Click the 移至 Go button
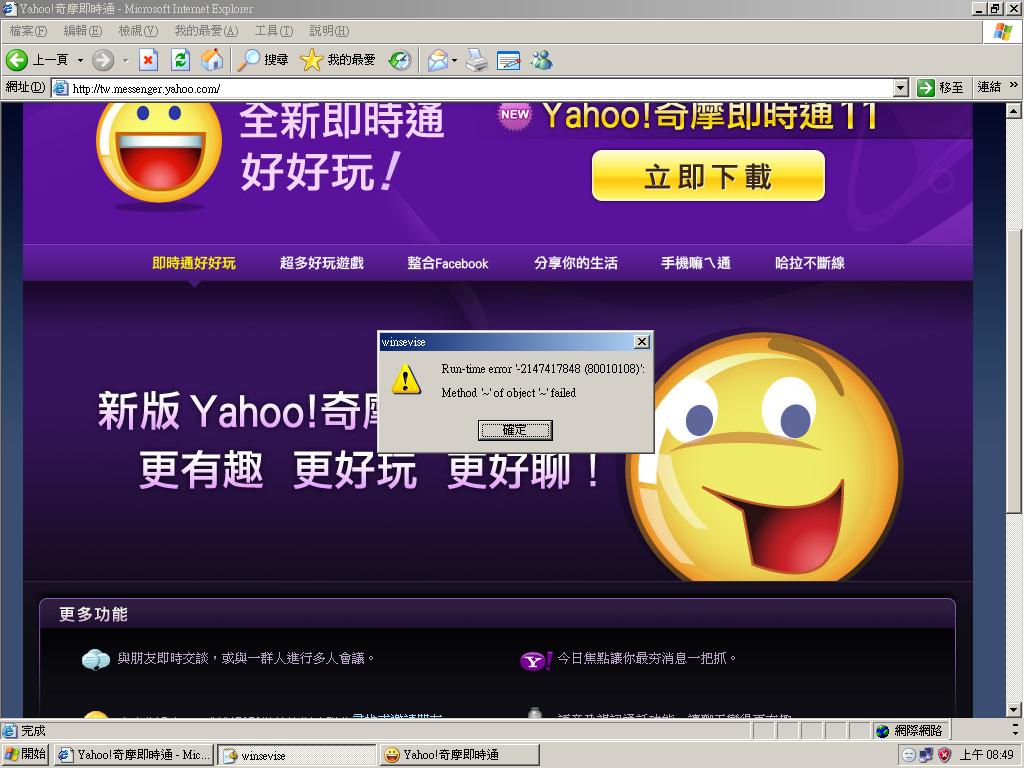1024x768 pixels. coord(940,88)
